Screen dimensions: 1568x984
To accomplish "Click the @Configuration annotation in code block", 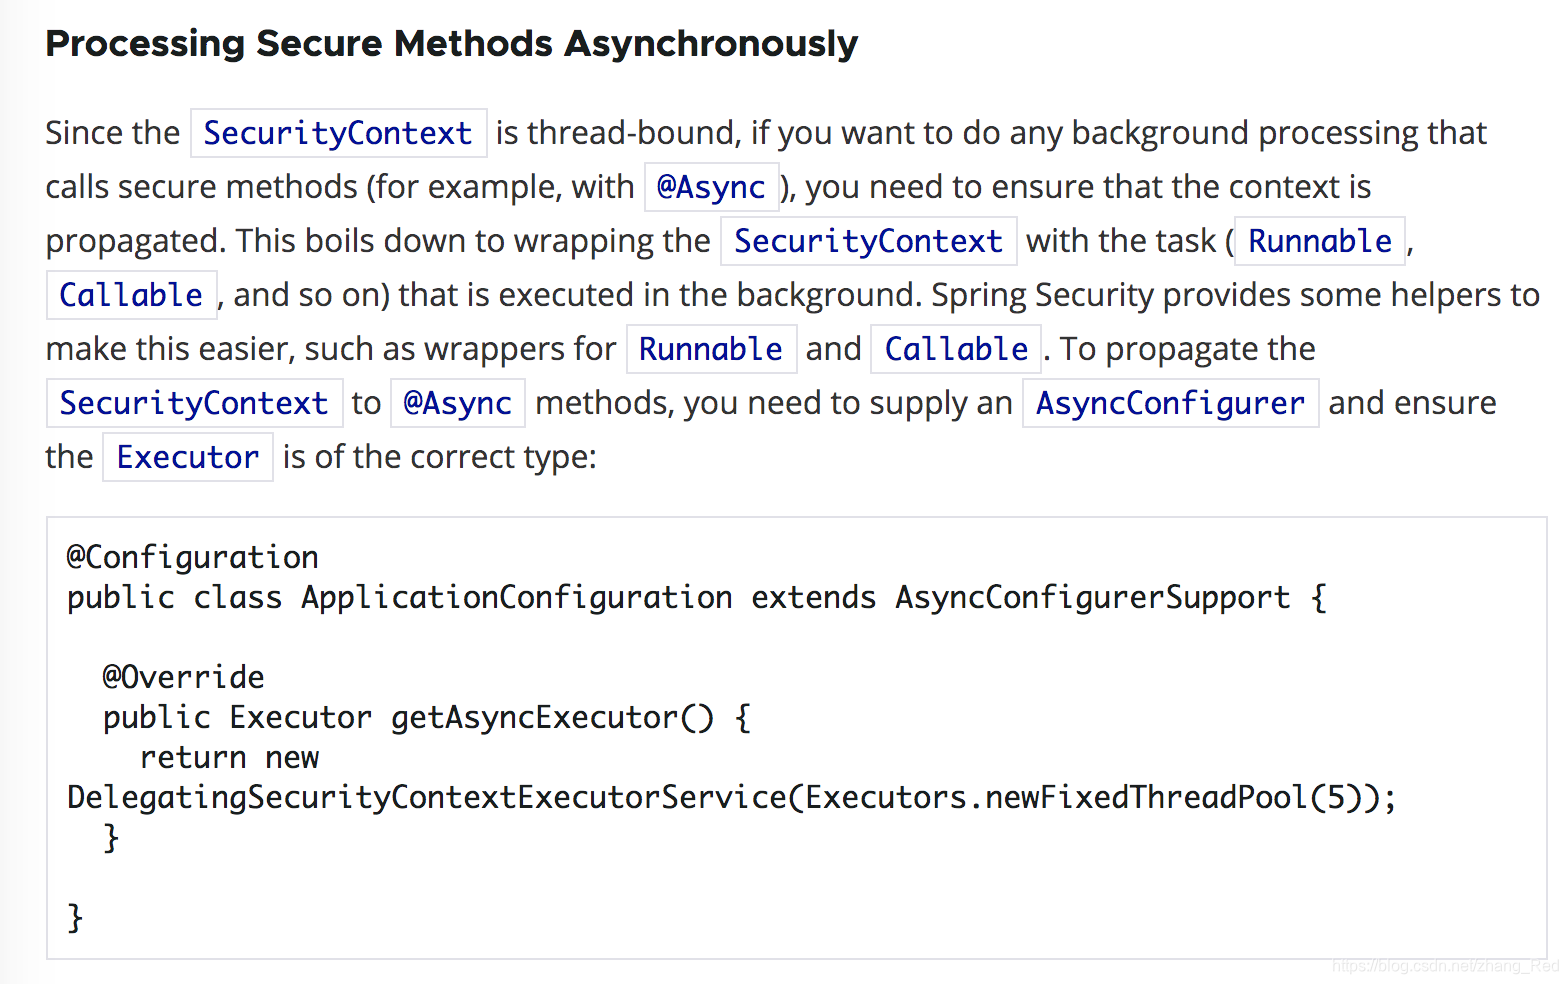I will (193, 557).
